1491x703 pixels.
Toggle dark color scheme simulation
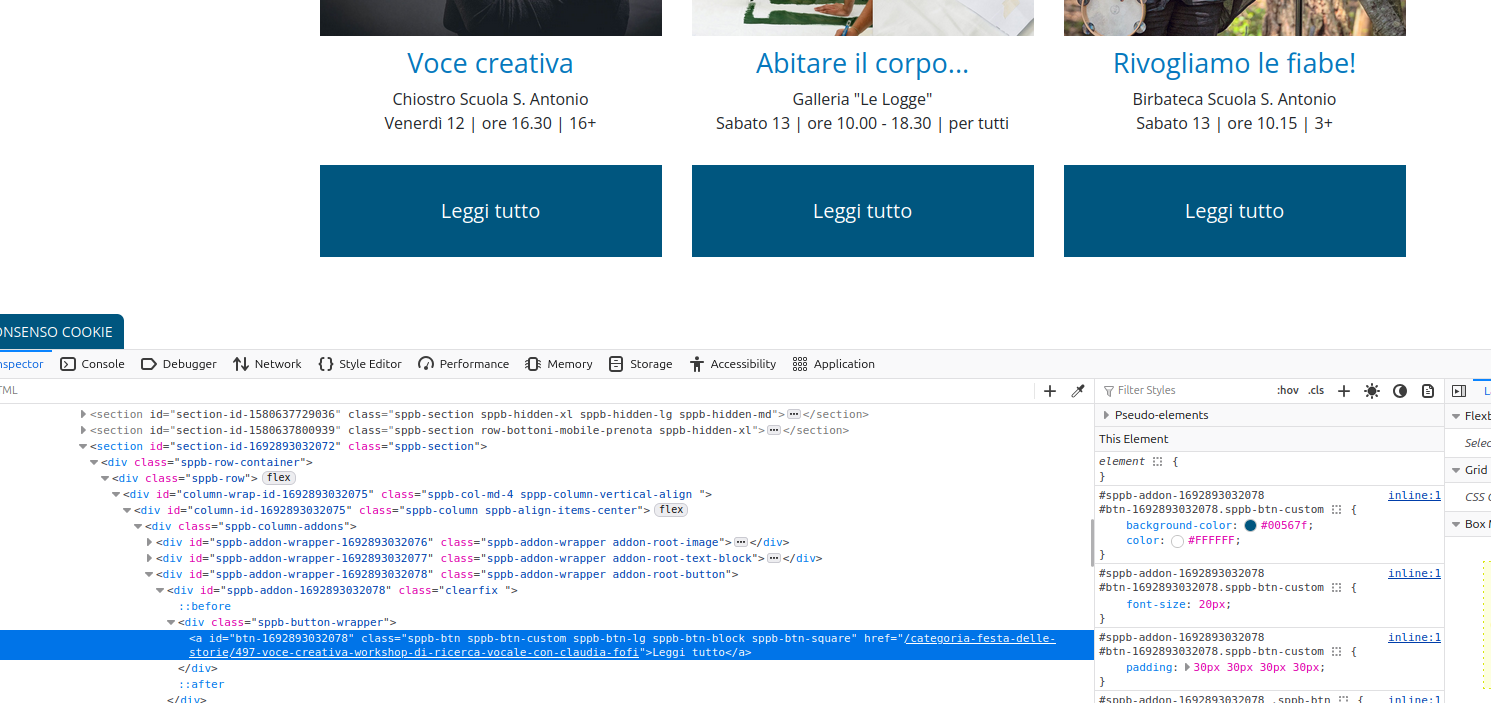point(1400,391)
